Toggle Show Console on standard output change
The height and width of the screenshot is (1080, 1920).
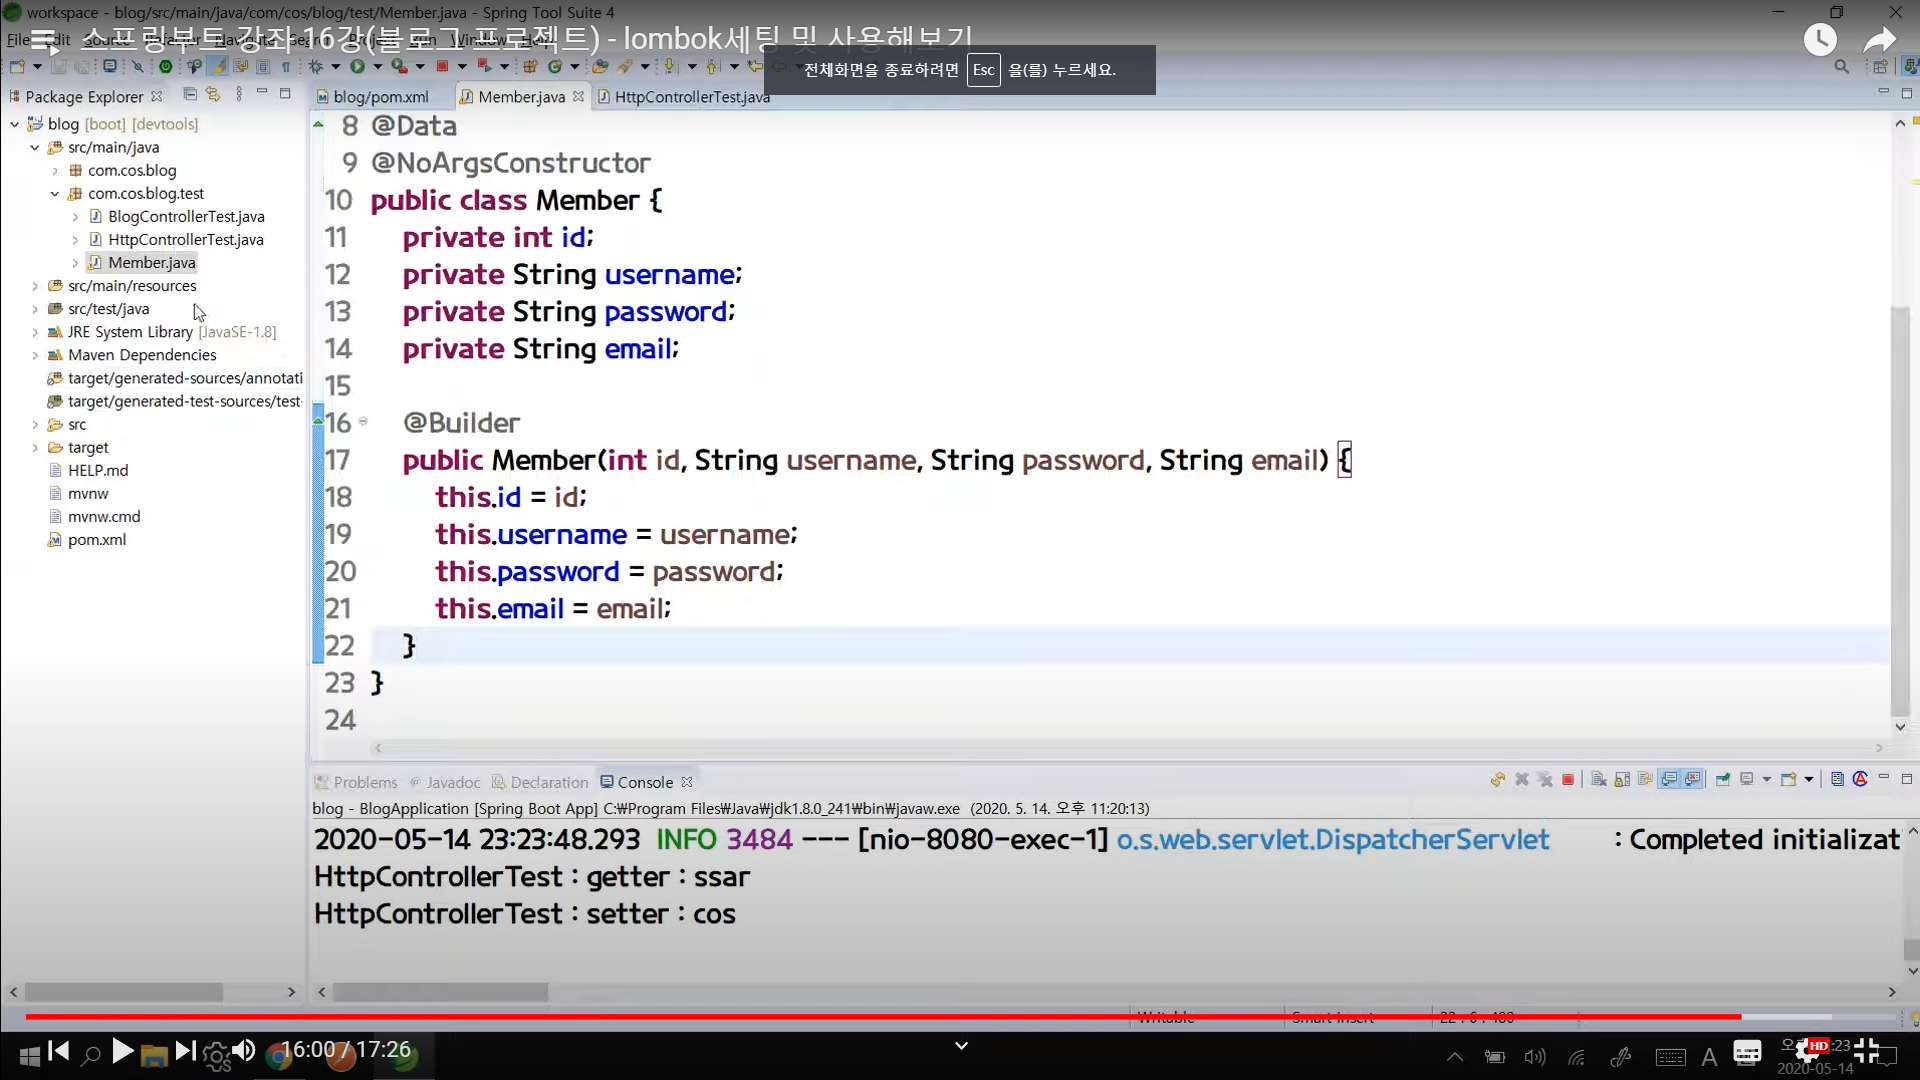tap(1669, 780)
